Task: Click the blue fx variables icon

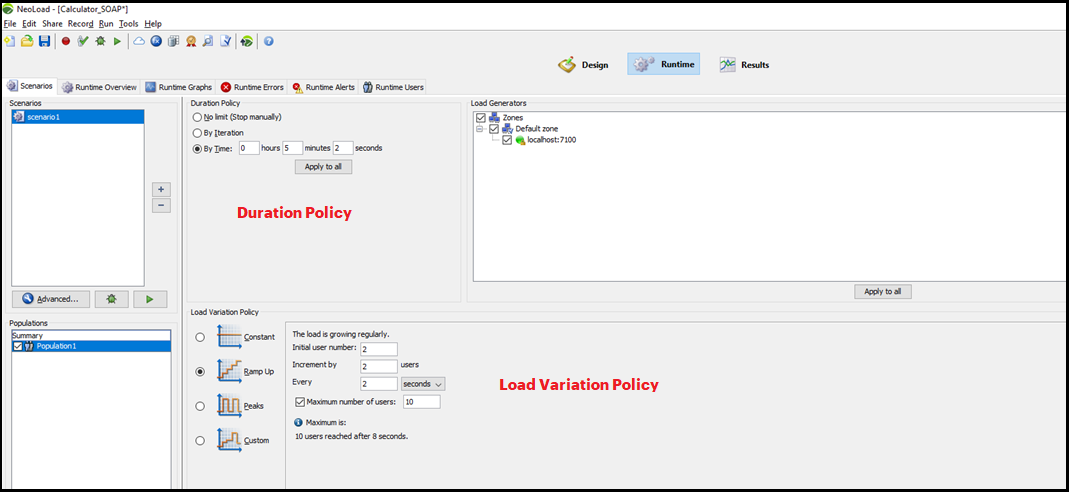Action: coord(156,42)
